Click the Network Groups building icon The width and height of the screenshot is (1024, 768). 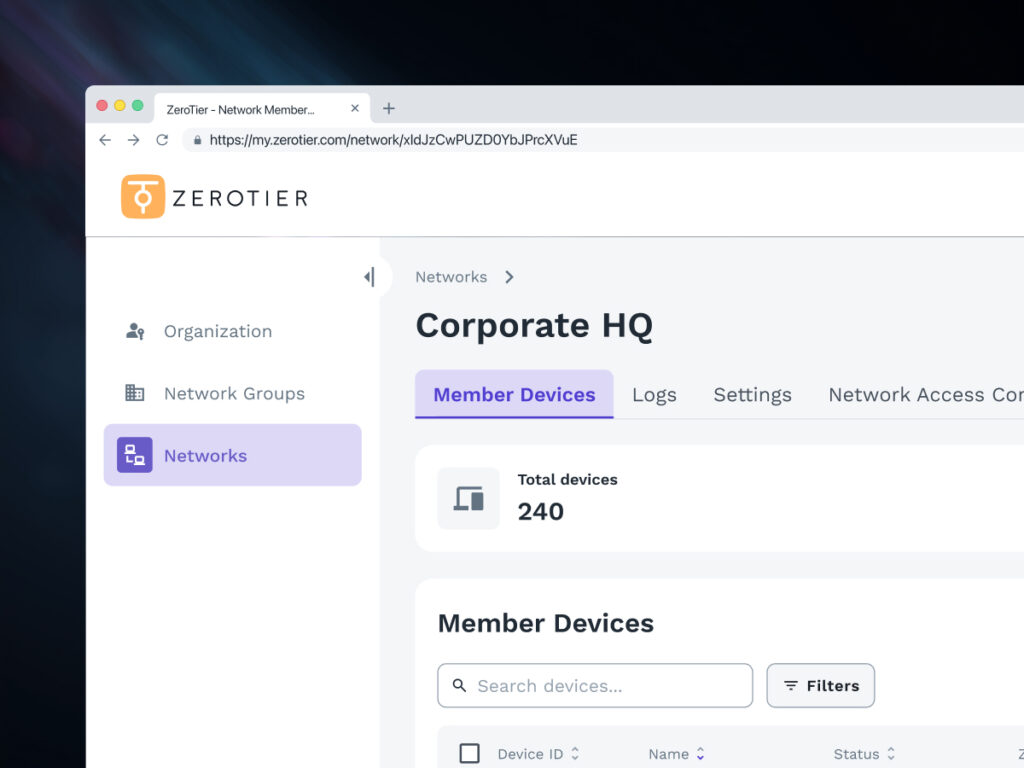135,393
